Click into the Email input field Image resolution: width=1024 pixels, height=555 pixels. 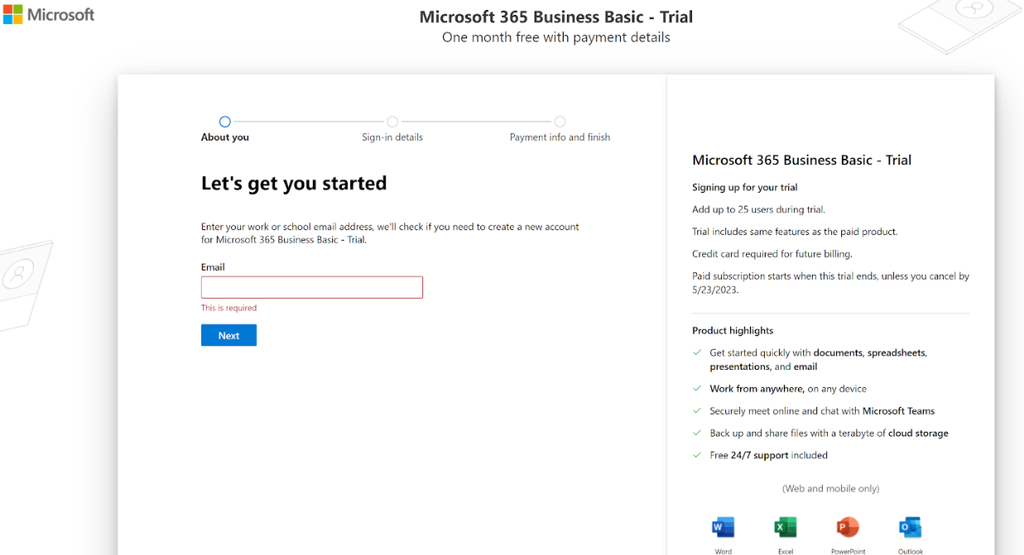312,287
